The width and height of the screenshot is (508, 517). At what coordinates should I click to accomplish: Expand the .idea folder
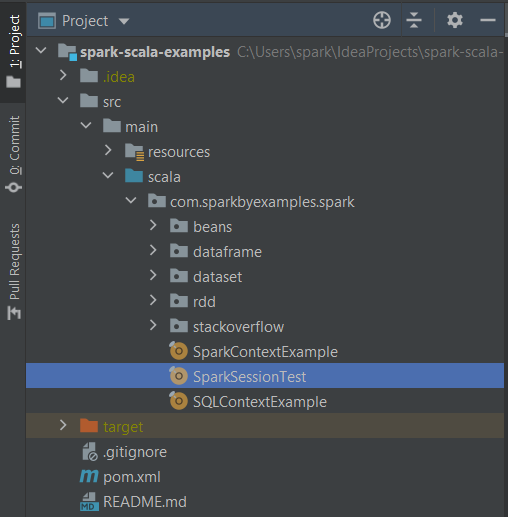click(x=63, y=75)
